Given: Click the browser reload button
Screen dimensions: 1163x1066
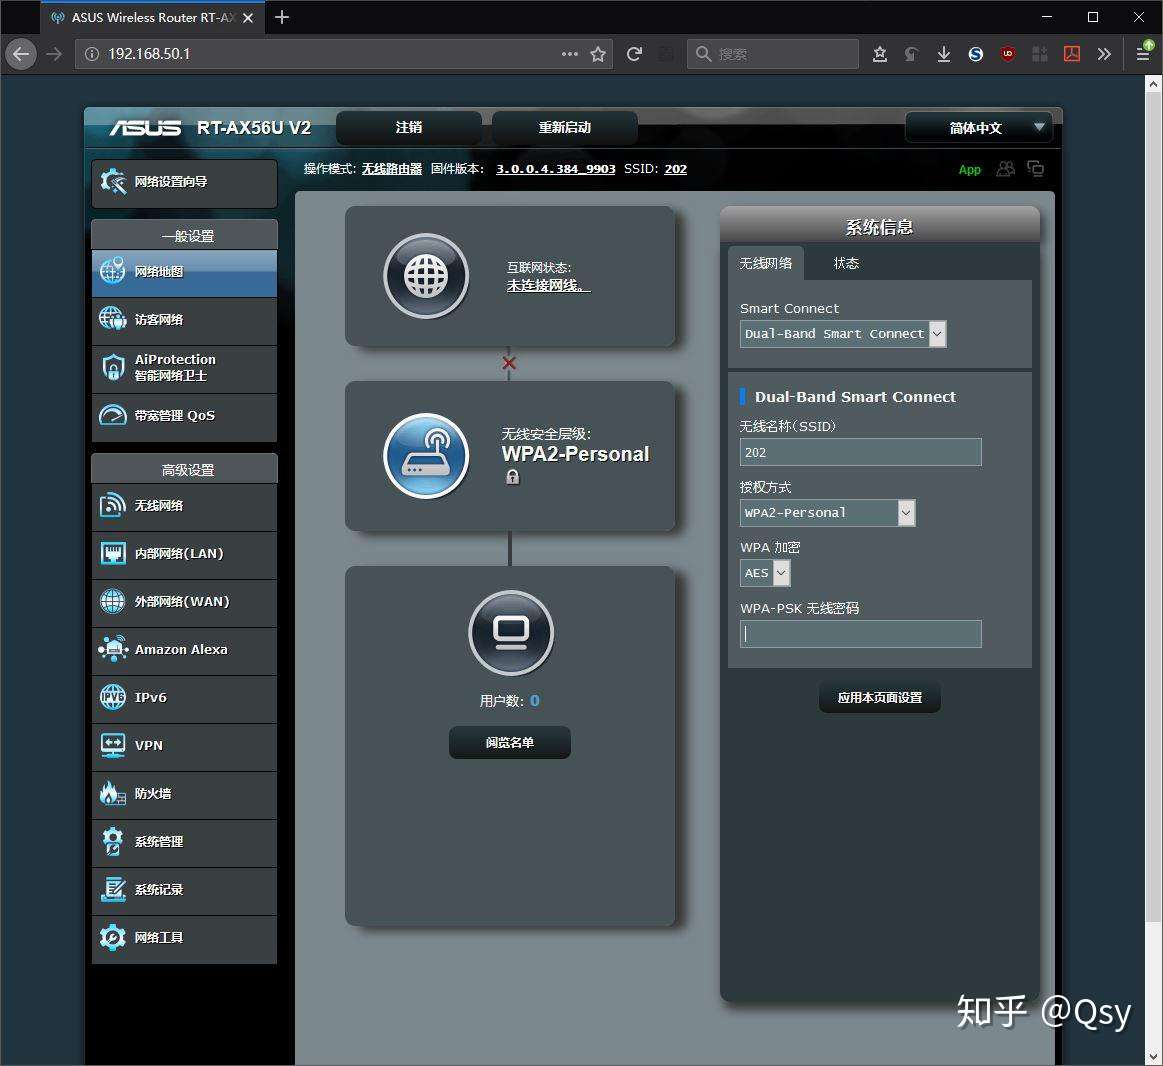Looking at the screenshot, I should coord(634,54).
